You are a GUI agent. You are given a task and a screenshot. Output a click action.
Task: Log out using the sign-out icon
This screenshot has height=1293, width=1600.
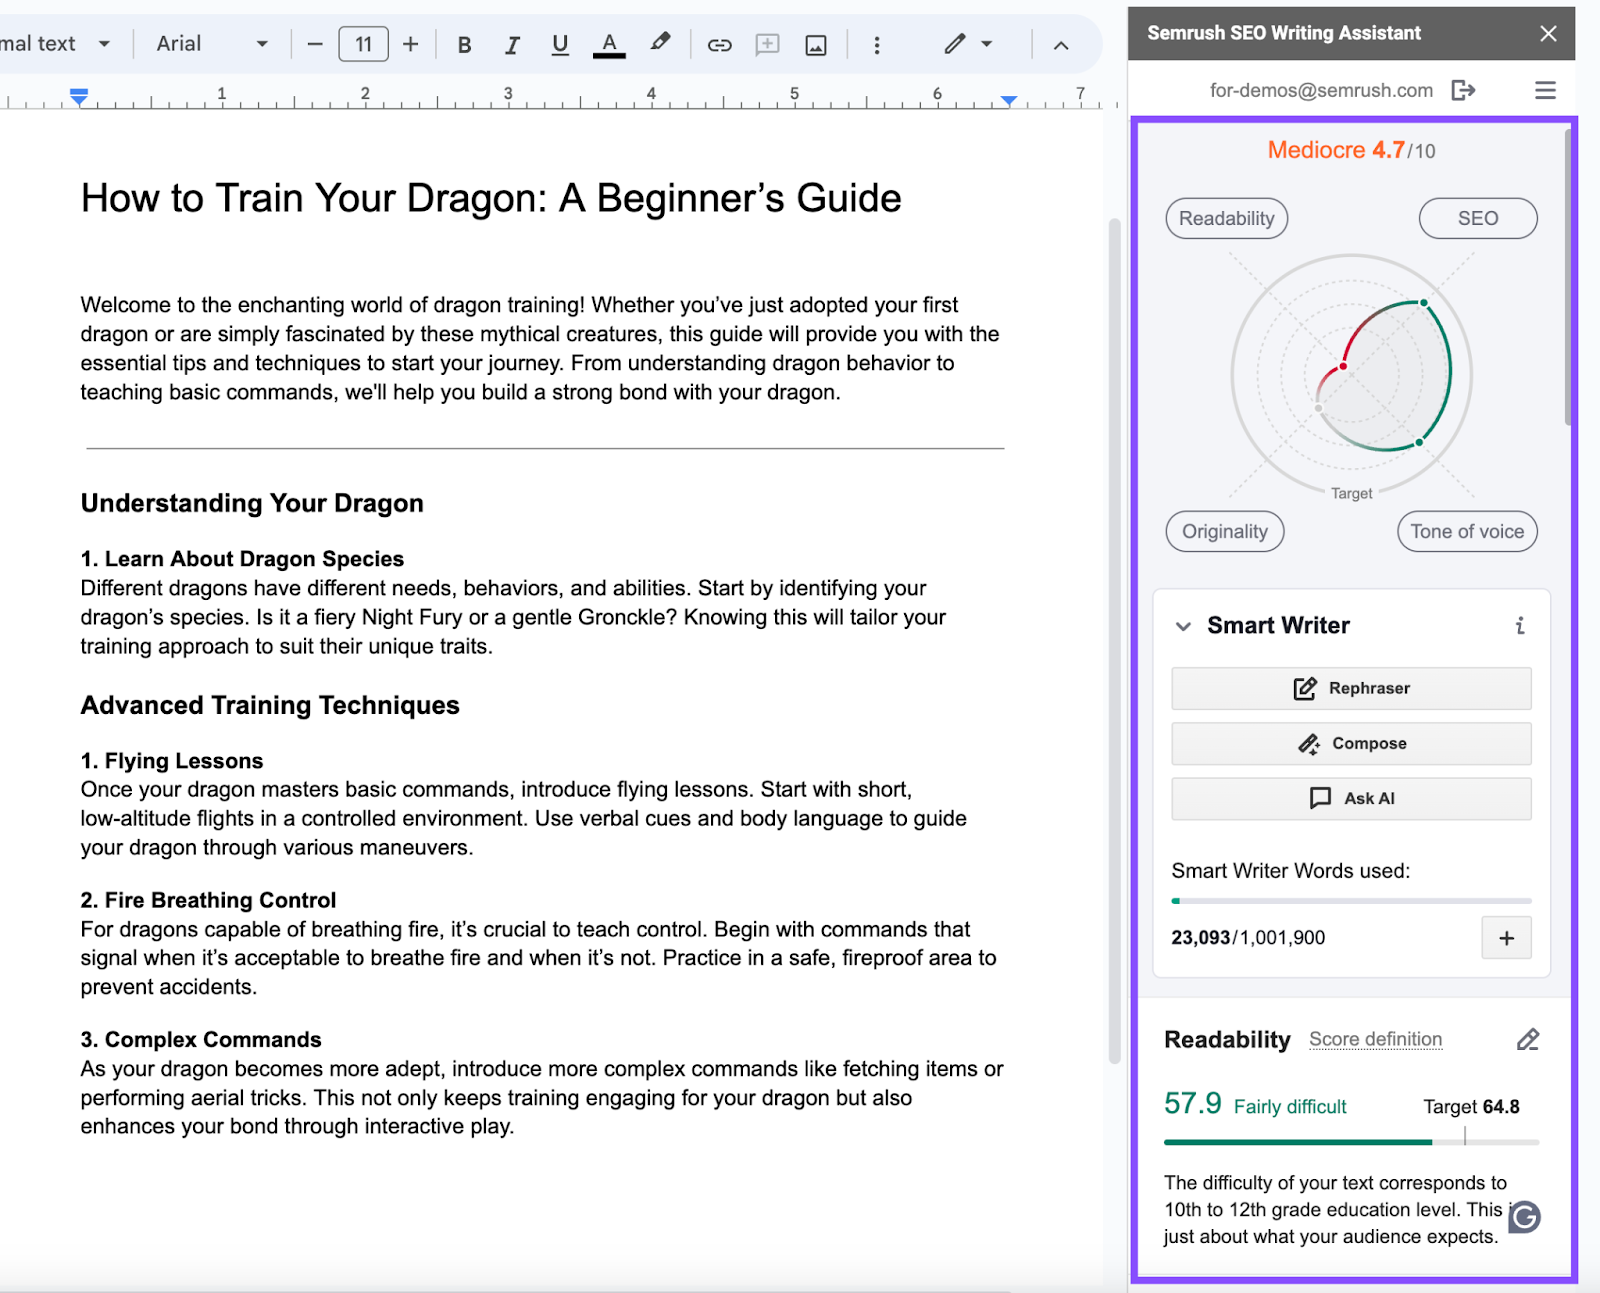[1463, 91]
